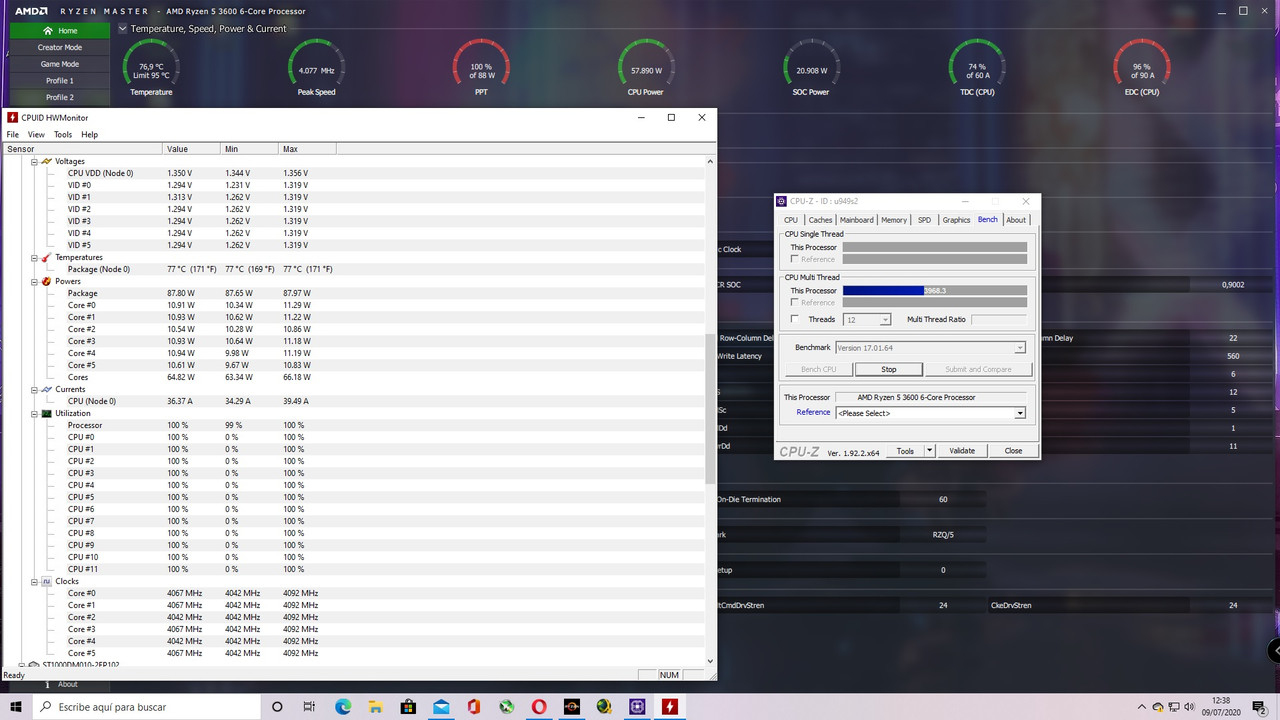Switch to the Memory tab in CPU-Z

(x=894, y=220)
